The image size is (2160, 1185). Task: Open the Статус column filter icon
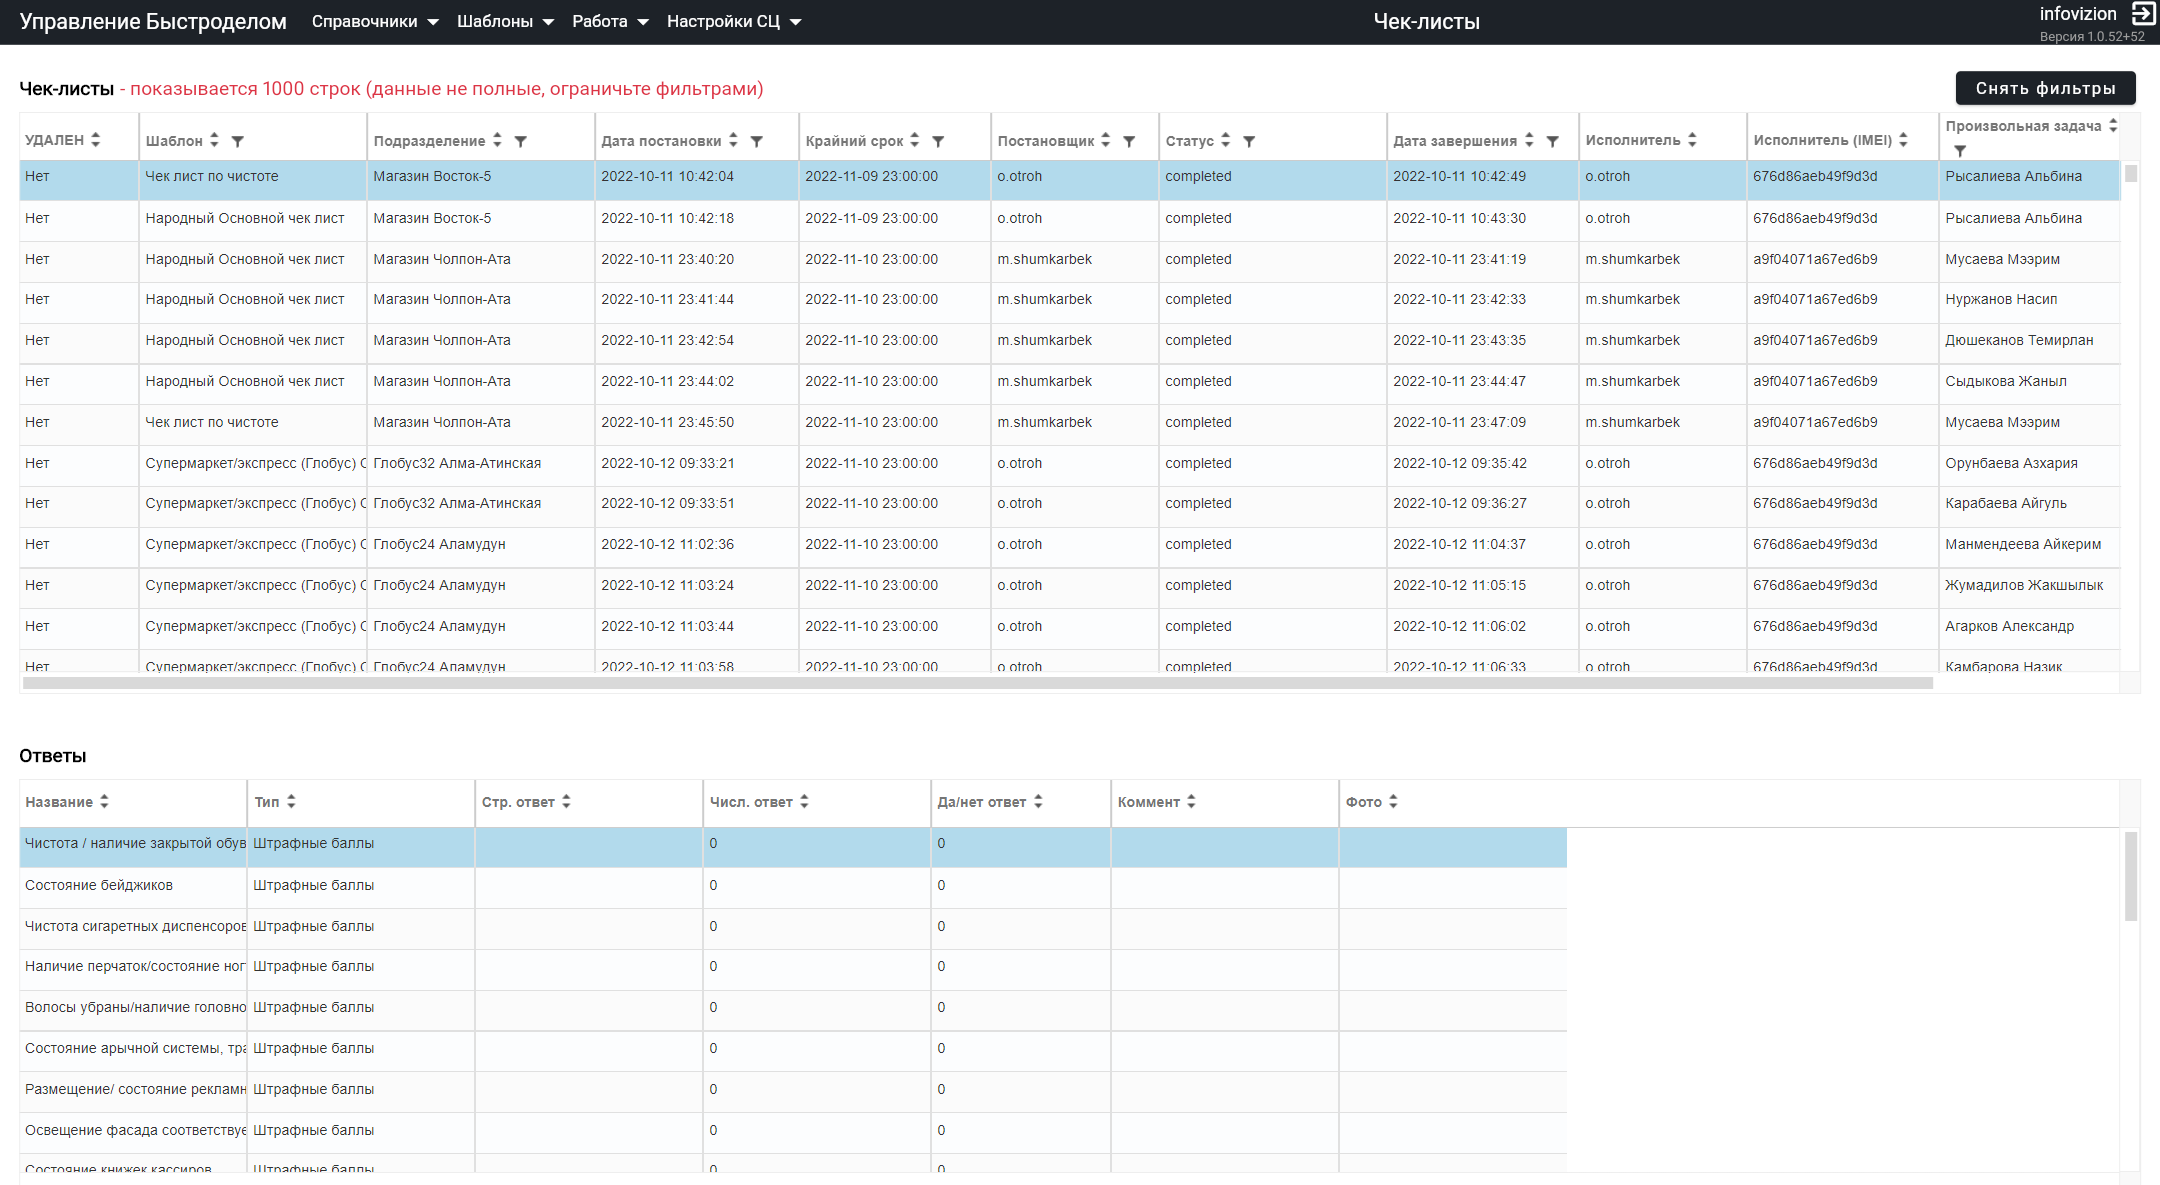pos(1249,142)
